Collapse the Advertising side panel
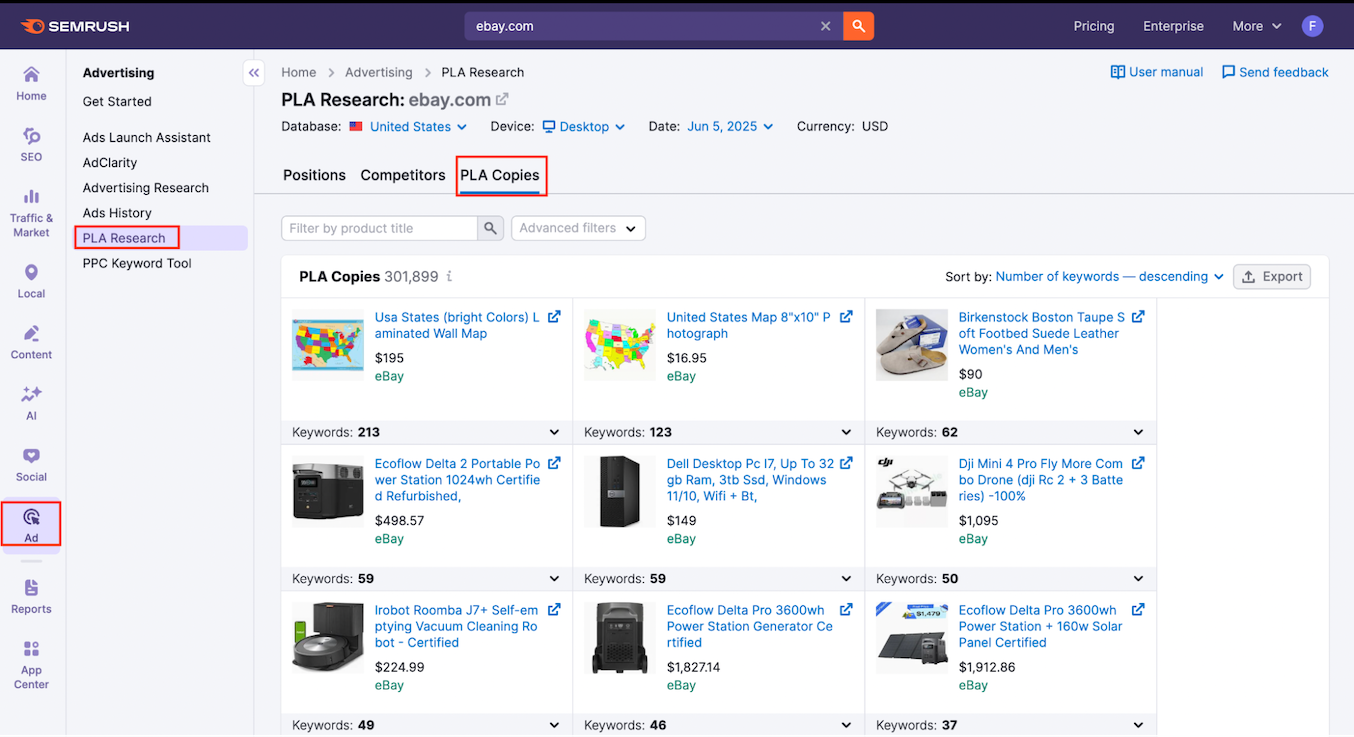 coord(254,72)
